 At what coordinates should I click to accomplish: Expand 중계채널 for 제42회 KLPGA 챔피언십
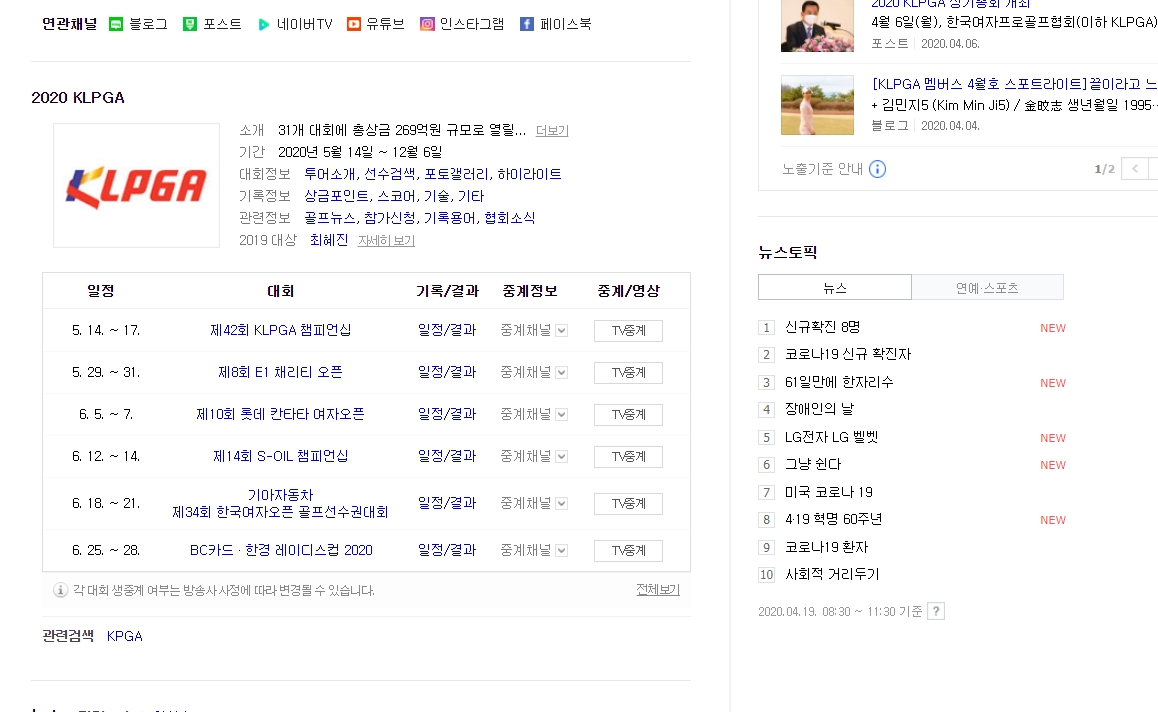[561, 331]
